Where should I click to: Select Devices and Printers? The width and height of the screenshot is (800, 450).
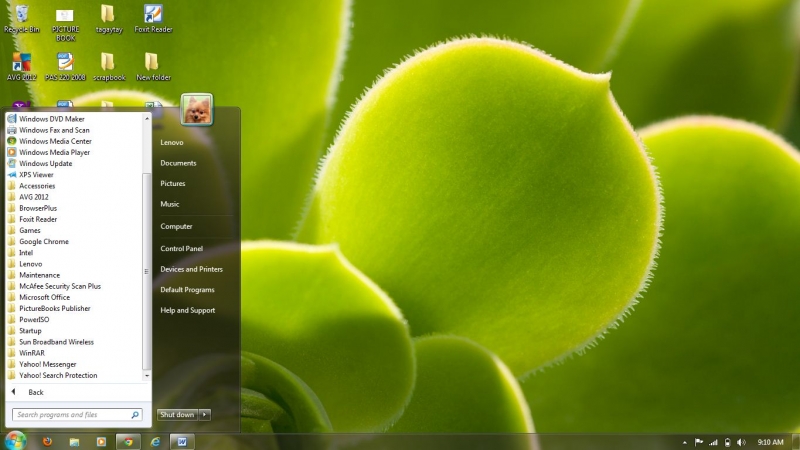pyautogui.click(x=191, y=269)
